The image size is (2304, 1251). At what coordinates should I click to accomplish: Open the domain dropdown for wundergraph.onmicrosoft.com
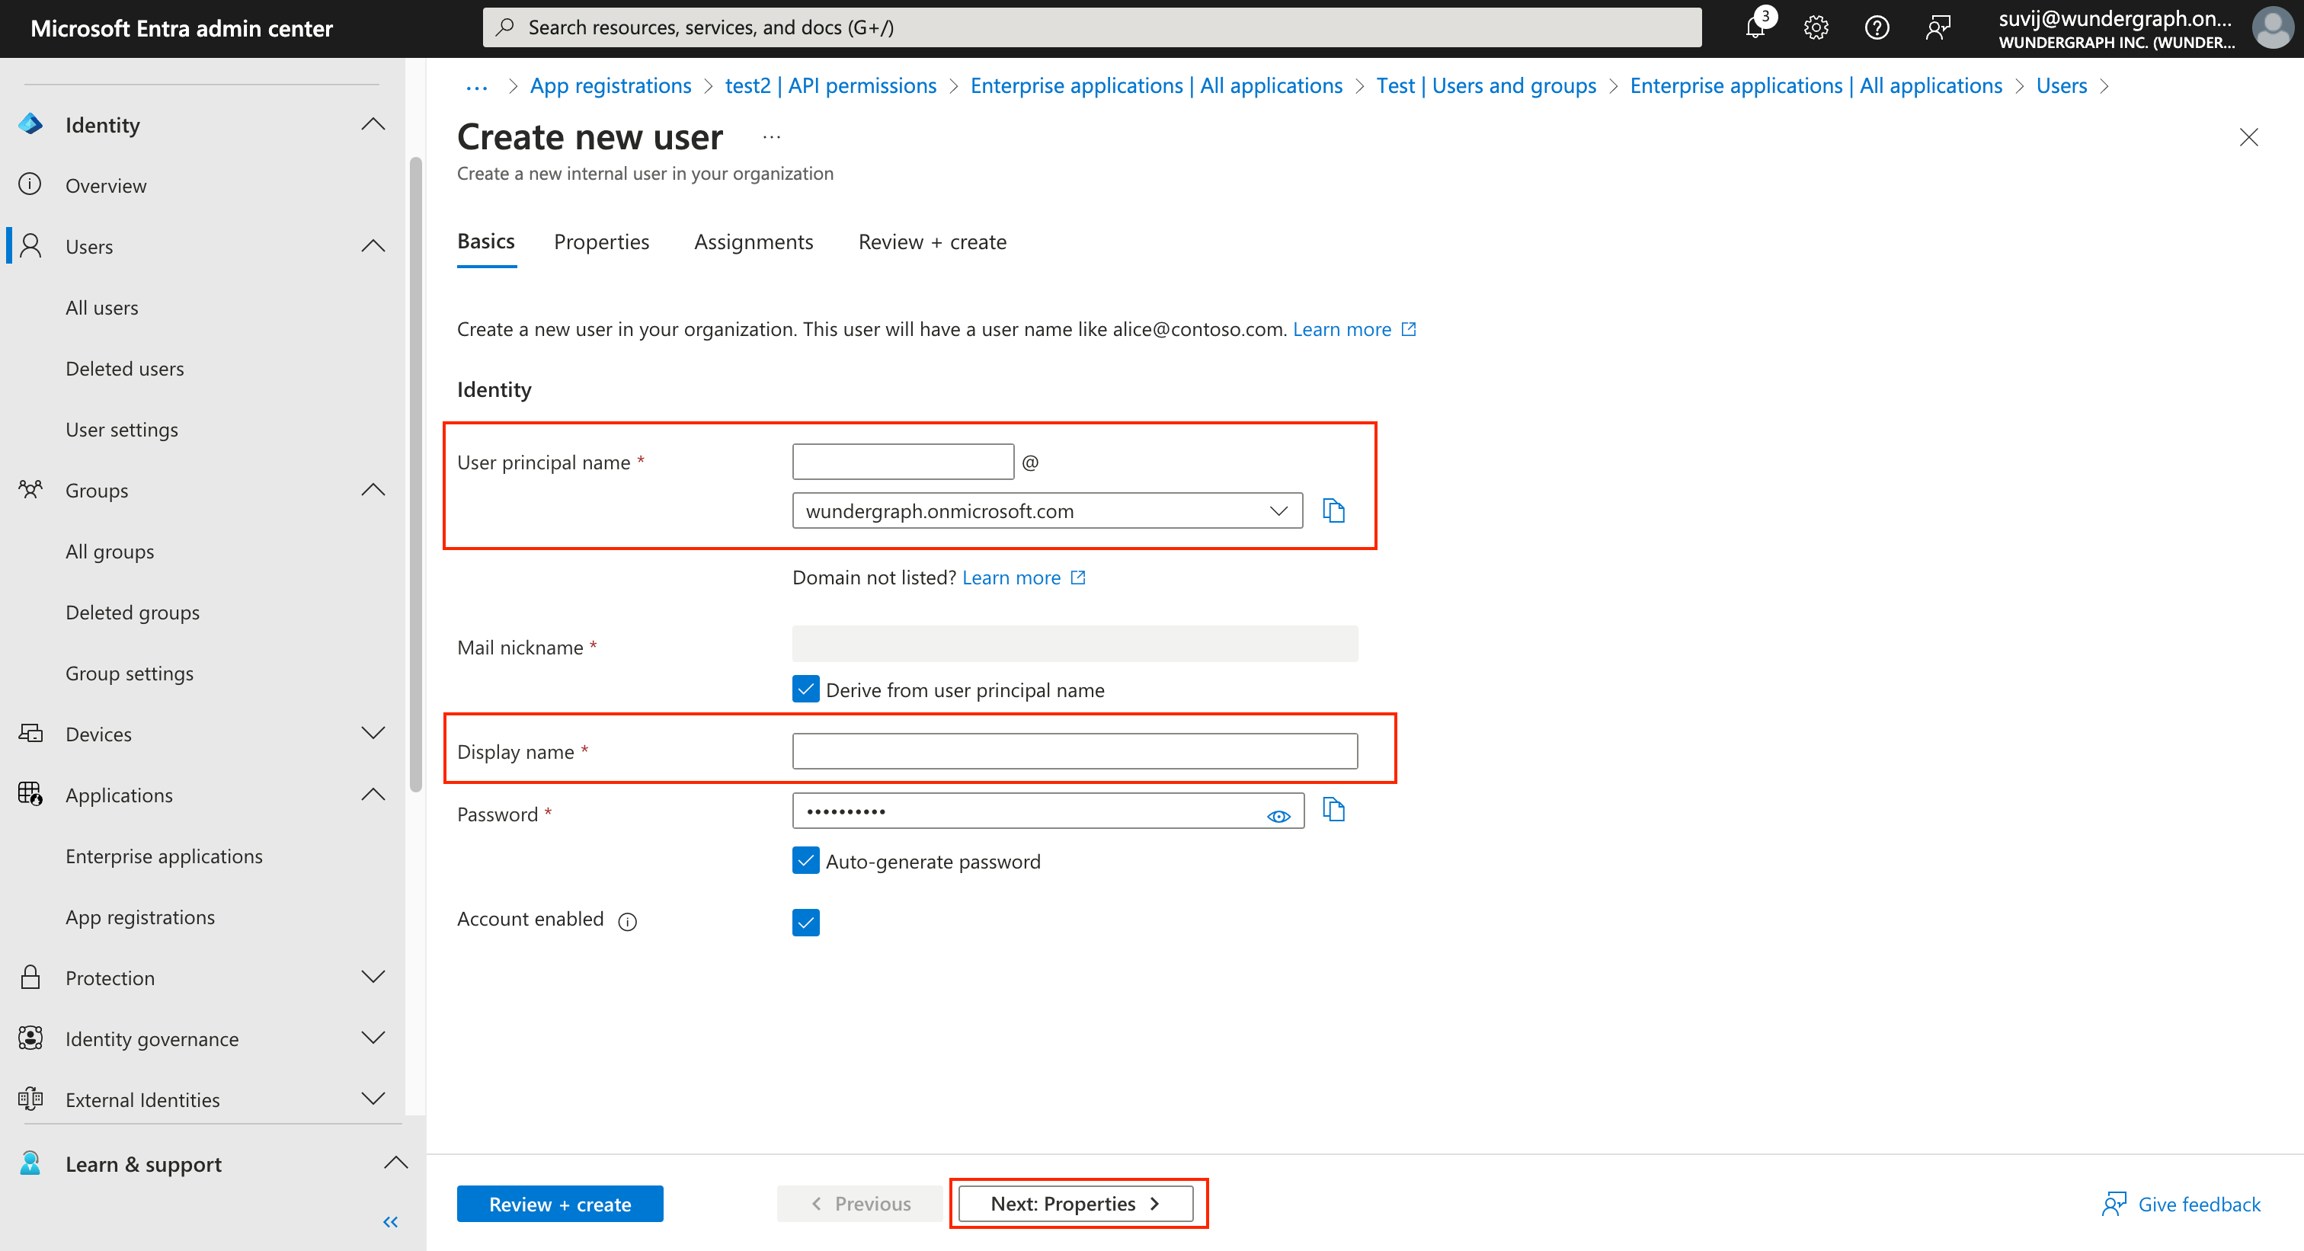[x=1278, y=510]
